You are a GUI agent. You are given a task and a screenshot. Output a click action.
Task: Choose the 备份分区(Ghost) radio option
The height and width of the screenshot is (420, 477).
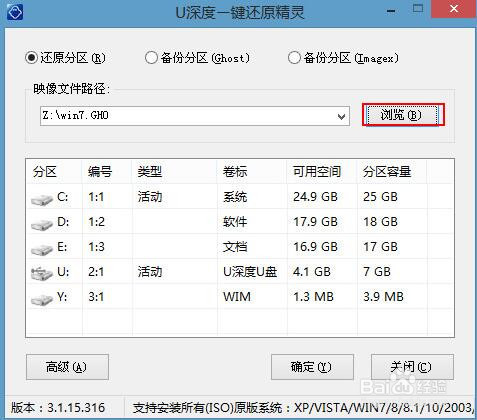[151, 58]
